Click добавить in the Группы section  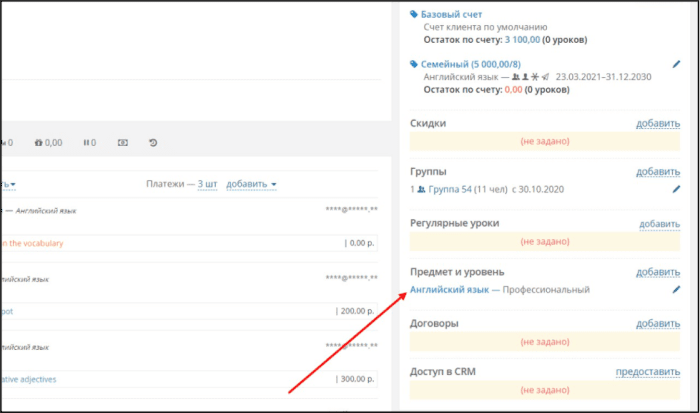(658, 171)
